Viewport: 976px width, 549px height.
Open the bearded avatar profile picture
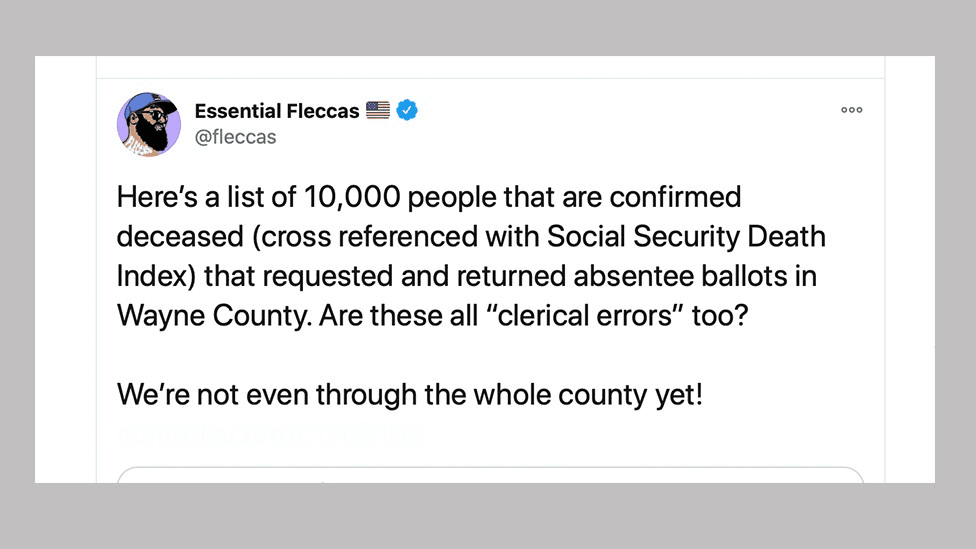[149, 124]
